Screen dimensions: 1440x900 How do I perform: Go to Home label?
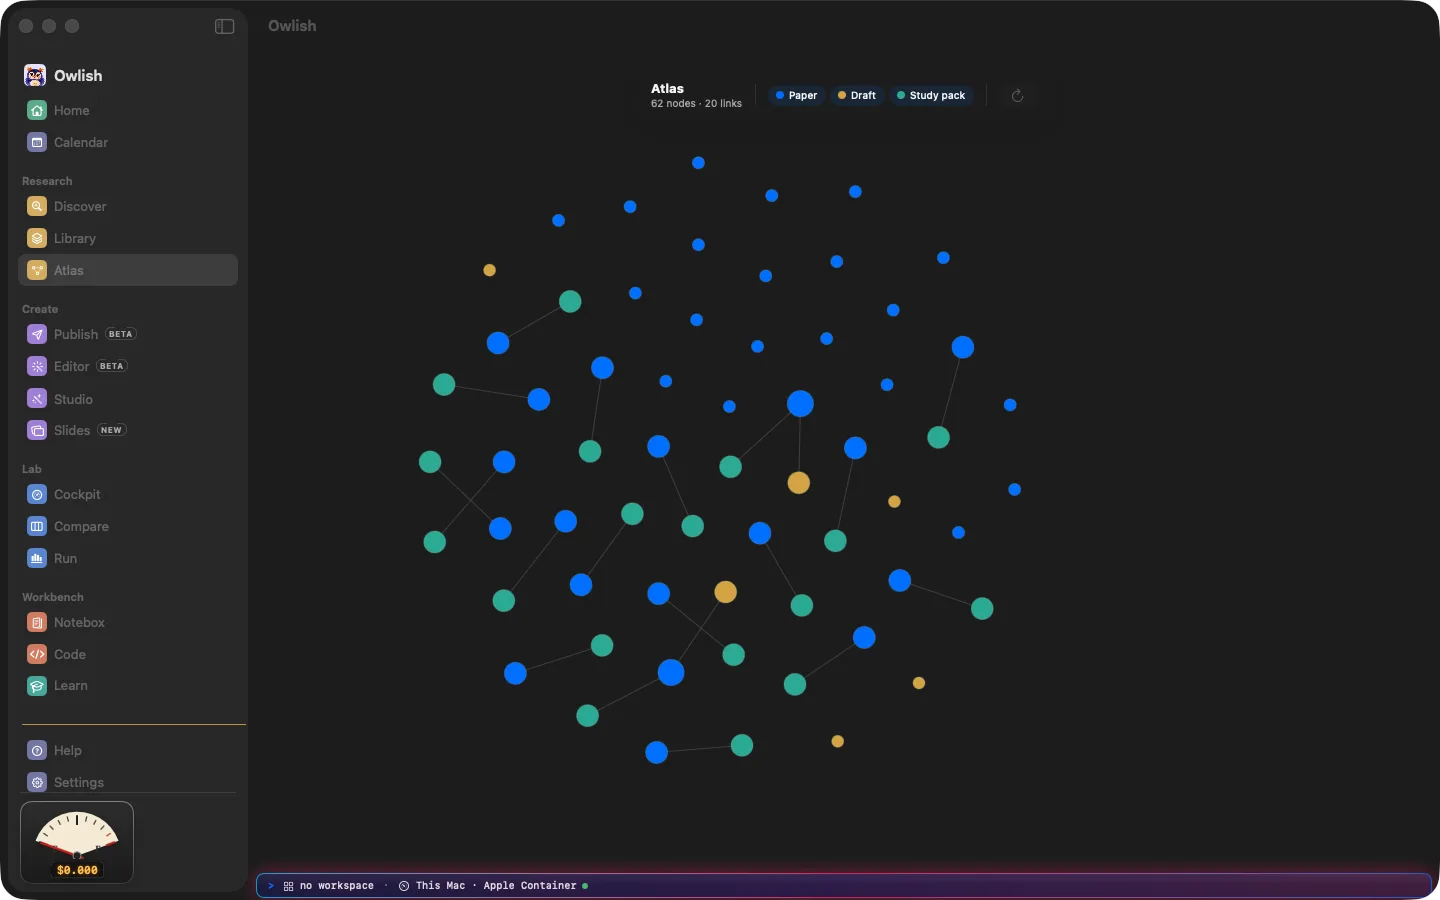pos(72,110)
